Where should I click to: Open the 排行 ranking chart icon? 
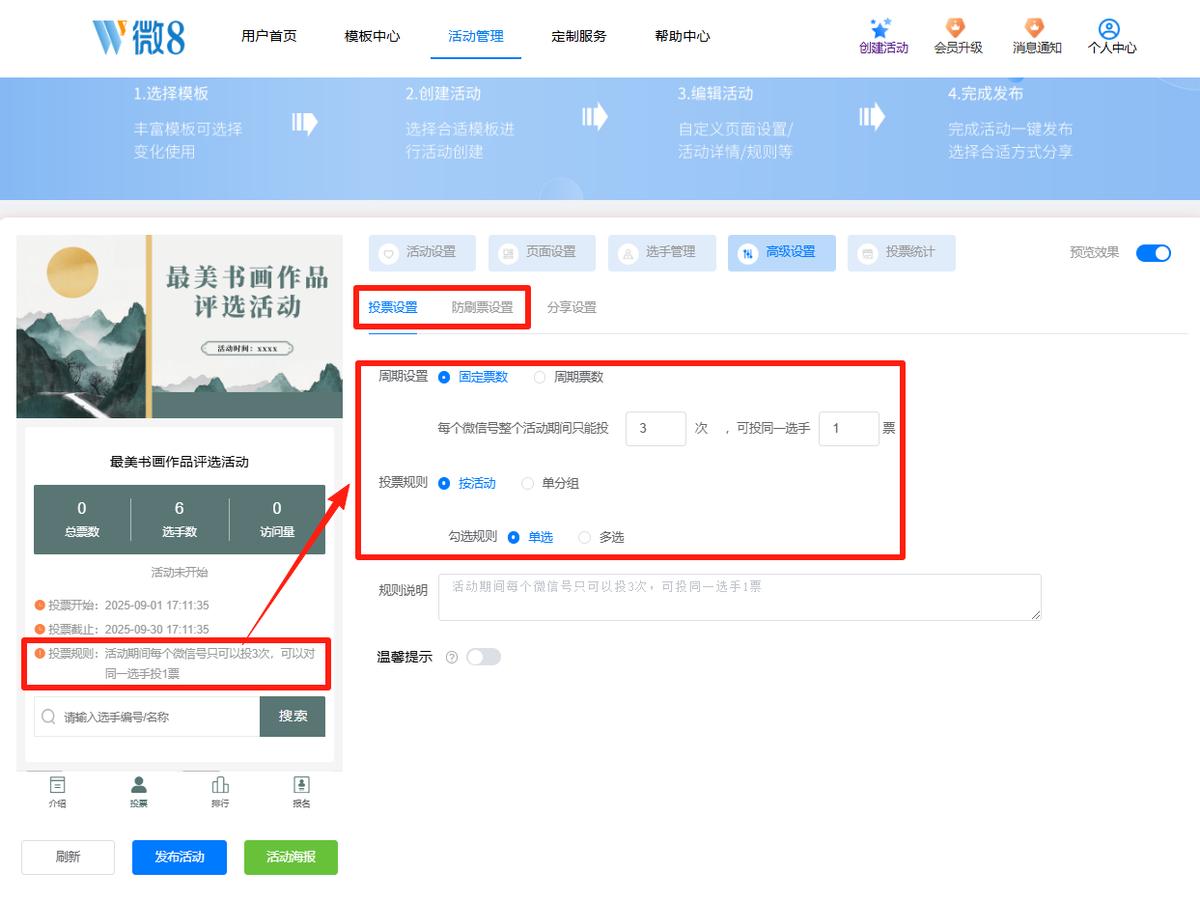[x=220, y=785]
